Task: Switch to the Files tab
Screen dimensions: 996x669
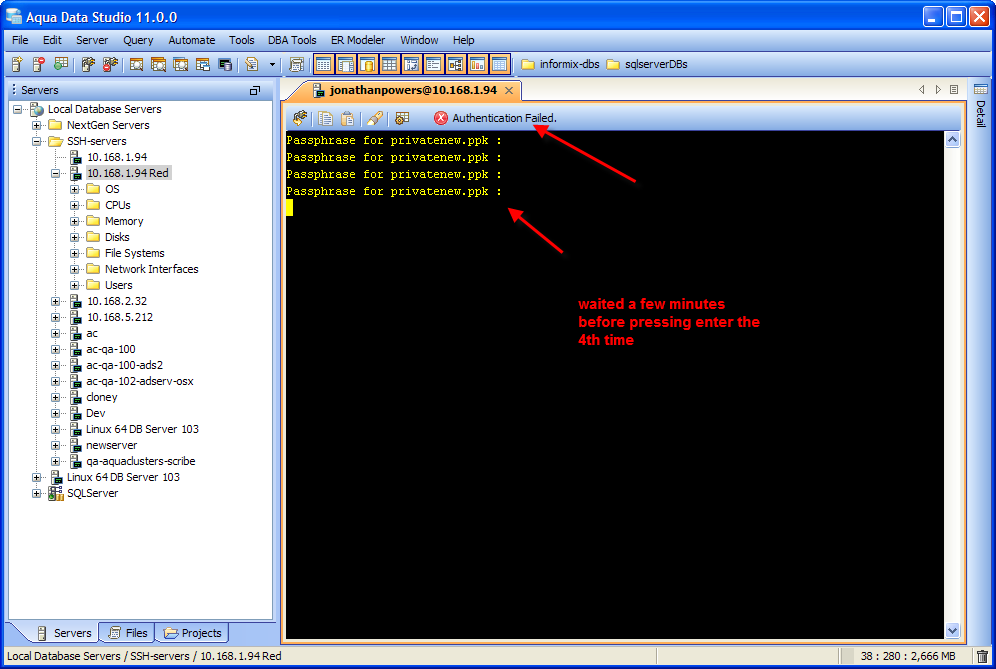Action: coord(128,633)
